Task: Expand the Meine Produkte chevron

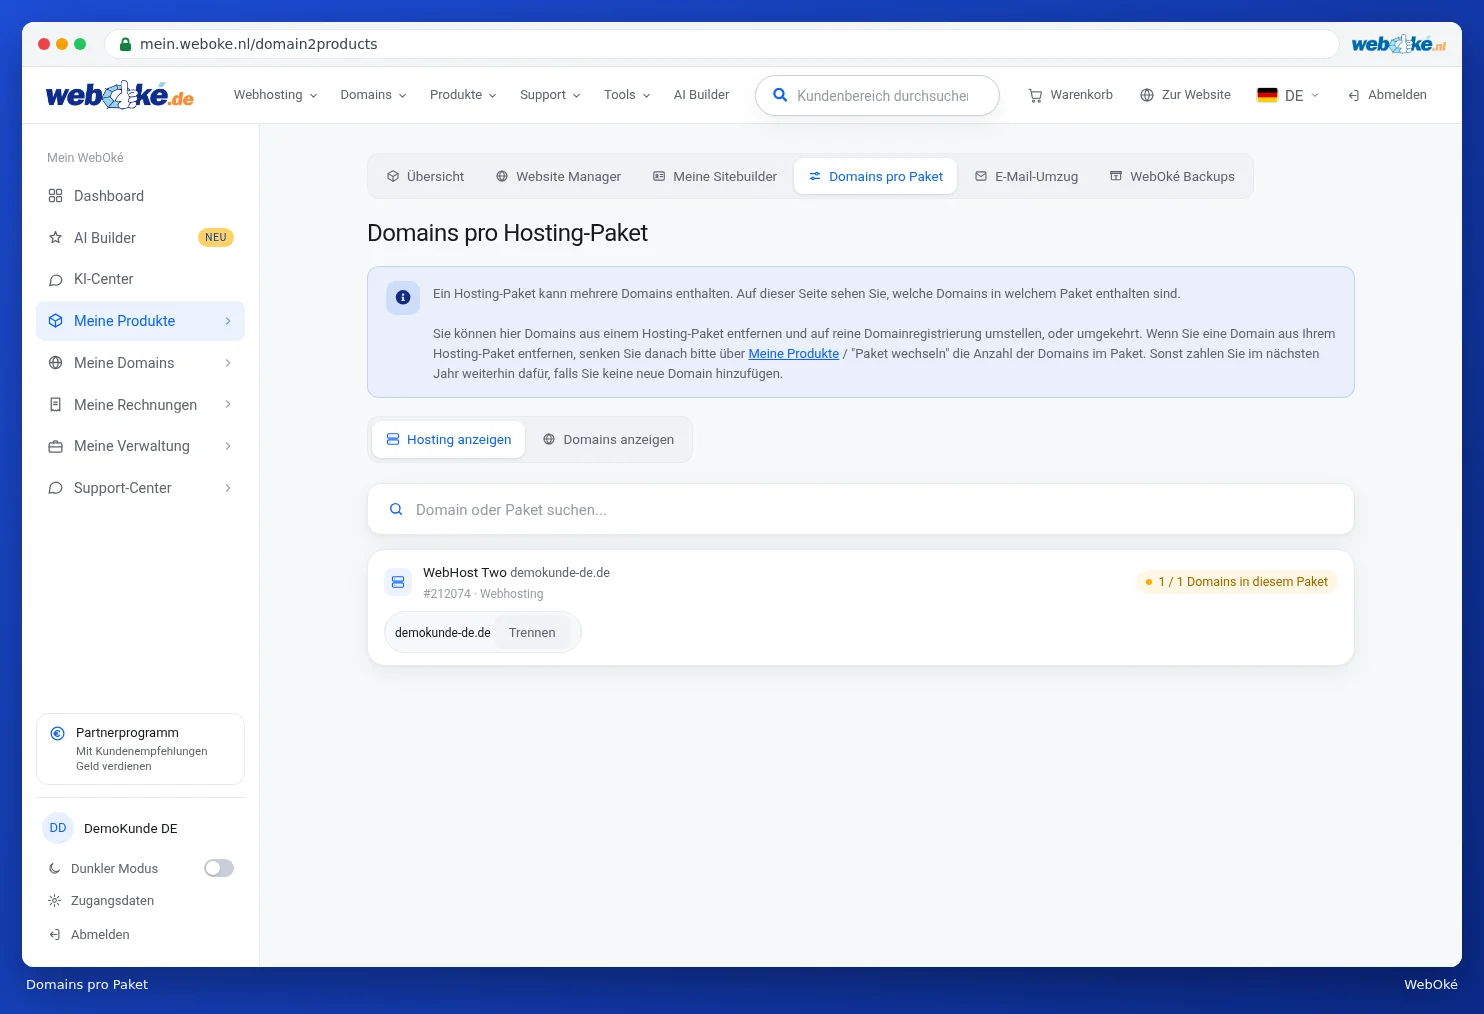Action: pyautogui.click(x=228, y=321)
